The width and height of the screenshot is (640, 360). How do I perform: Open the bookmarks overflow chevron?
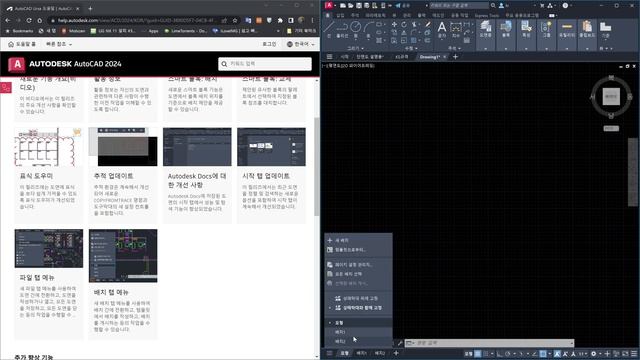278,31
